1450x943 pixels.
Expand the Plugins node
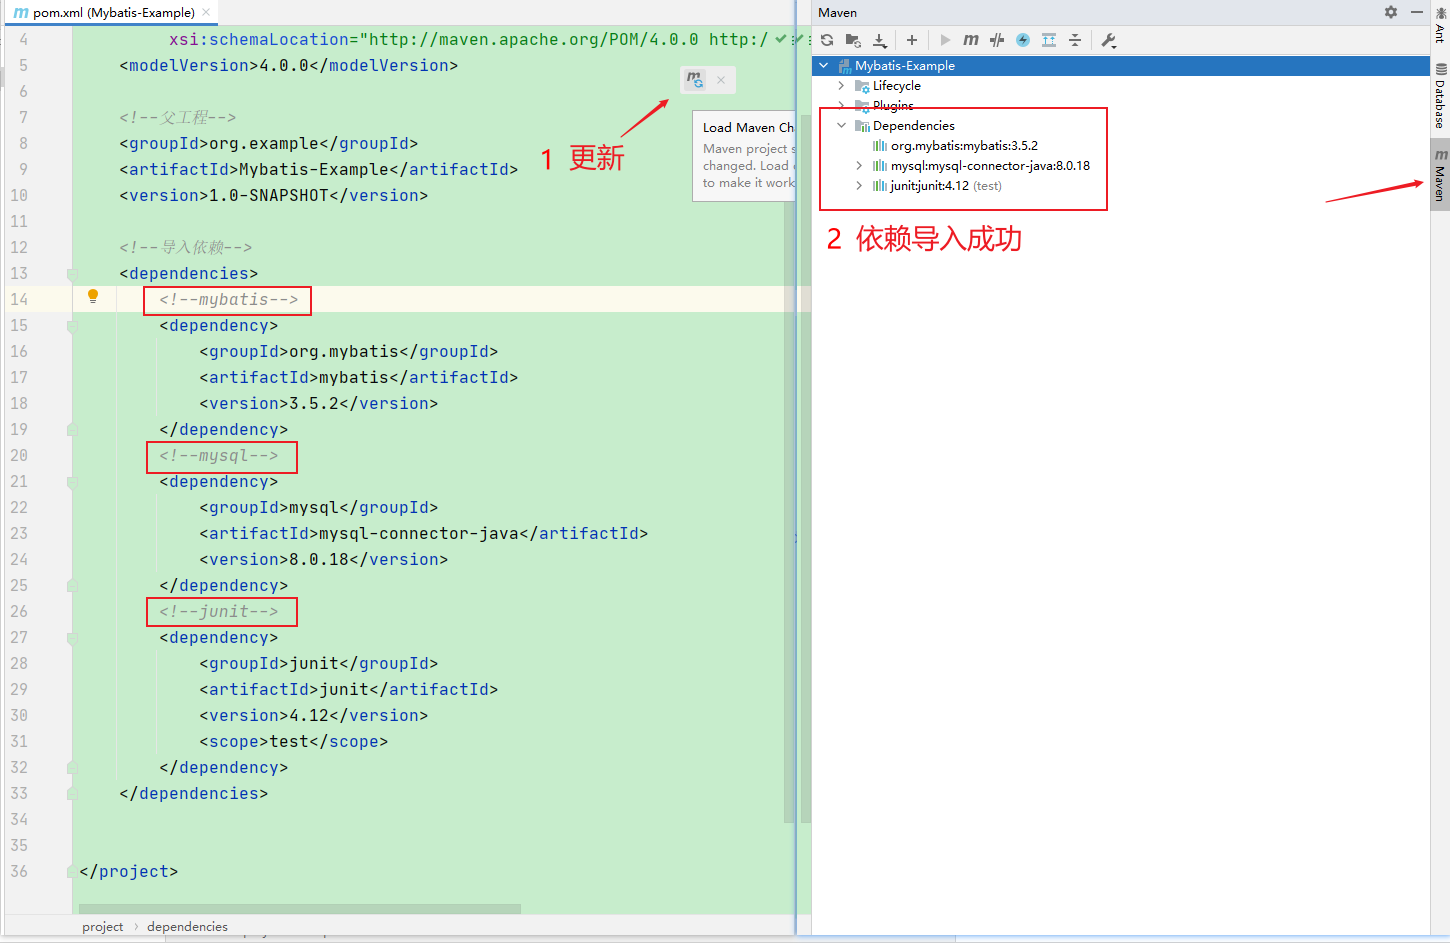tap(841, 106)
